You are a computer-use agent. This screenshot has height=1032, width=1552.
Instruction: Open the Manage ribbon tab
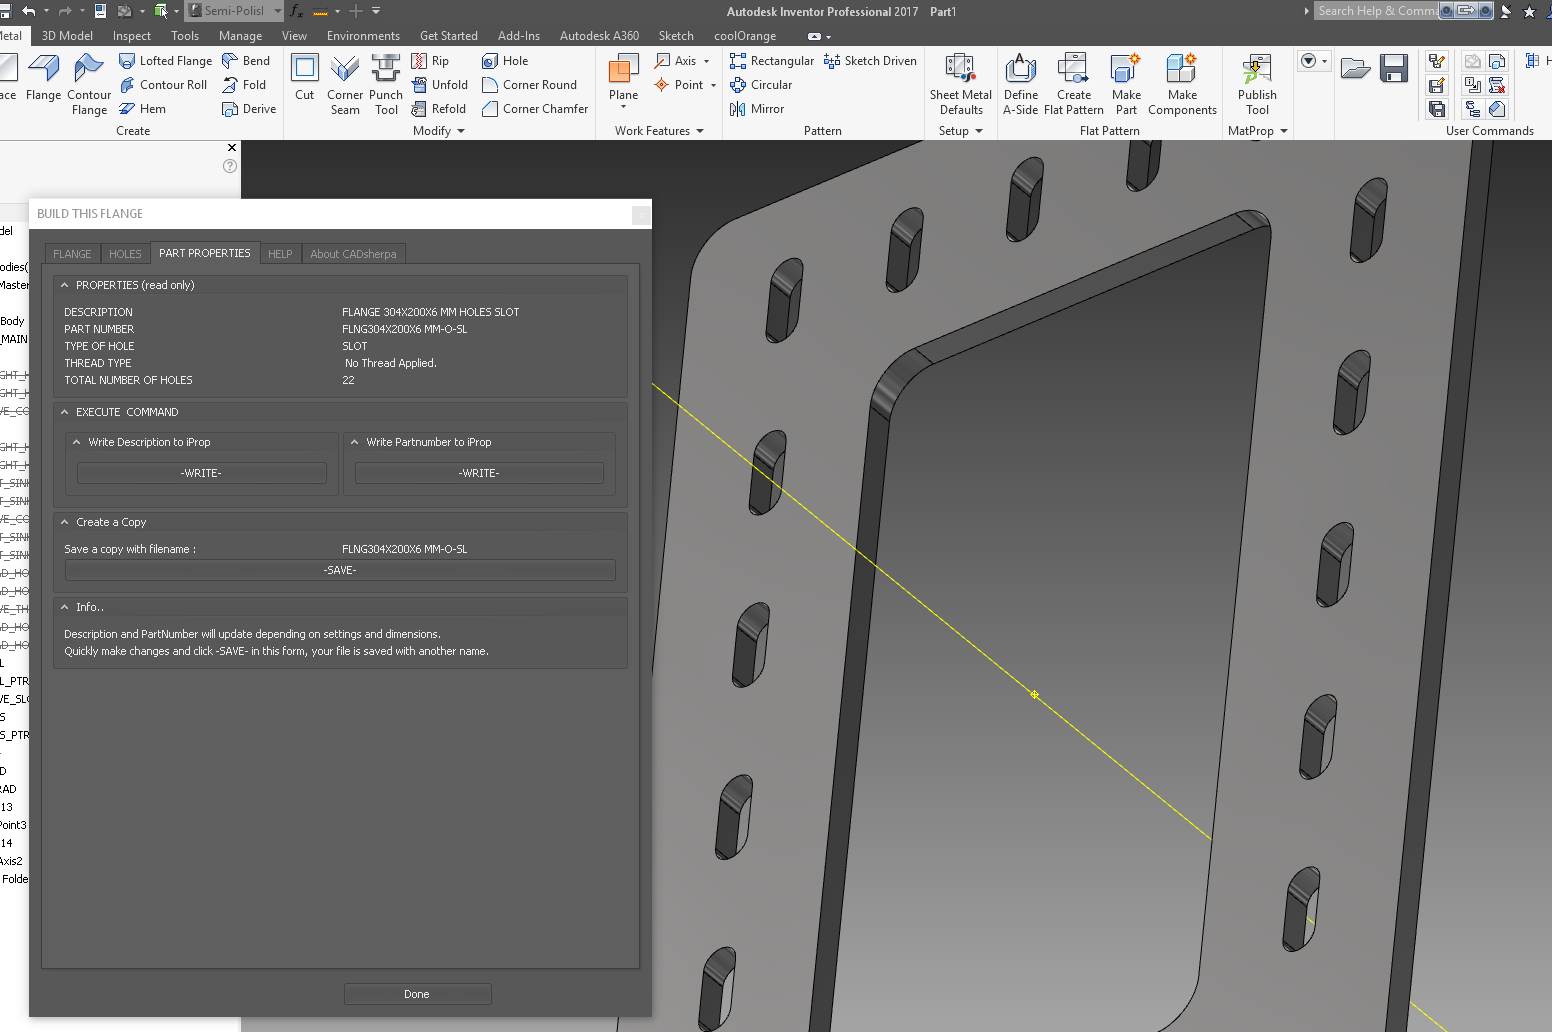click(240, 36)
